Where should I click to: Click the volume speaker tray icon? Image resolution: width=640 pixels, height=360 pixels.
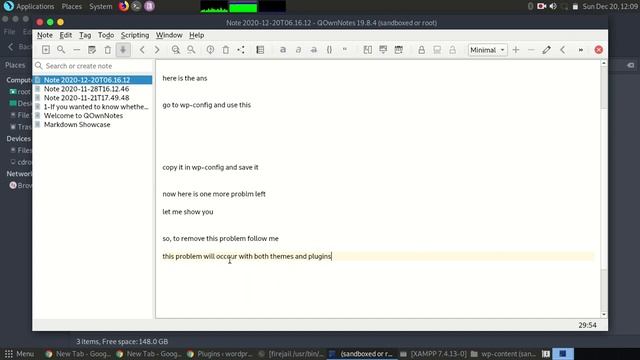tap(553, 7)
